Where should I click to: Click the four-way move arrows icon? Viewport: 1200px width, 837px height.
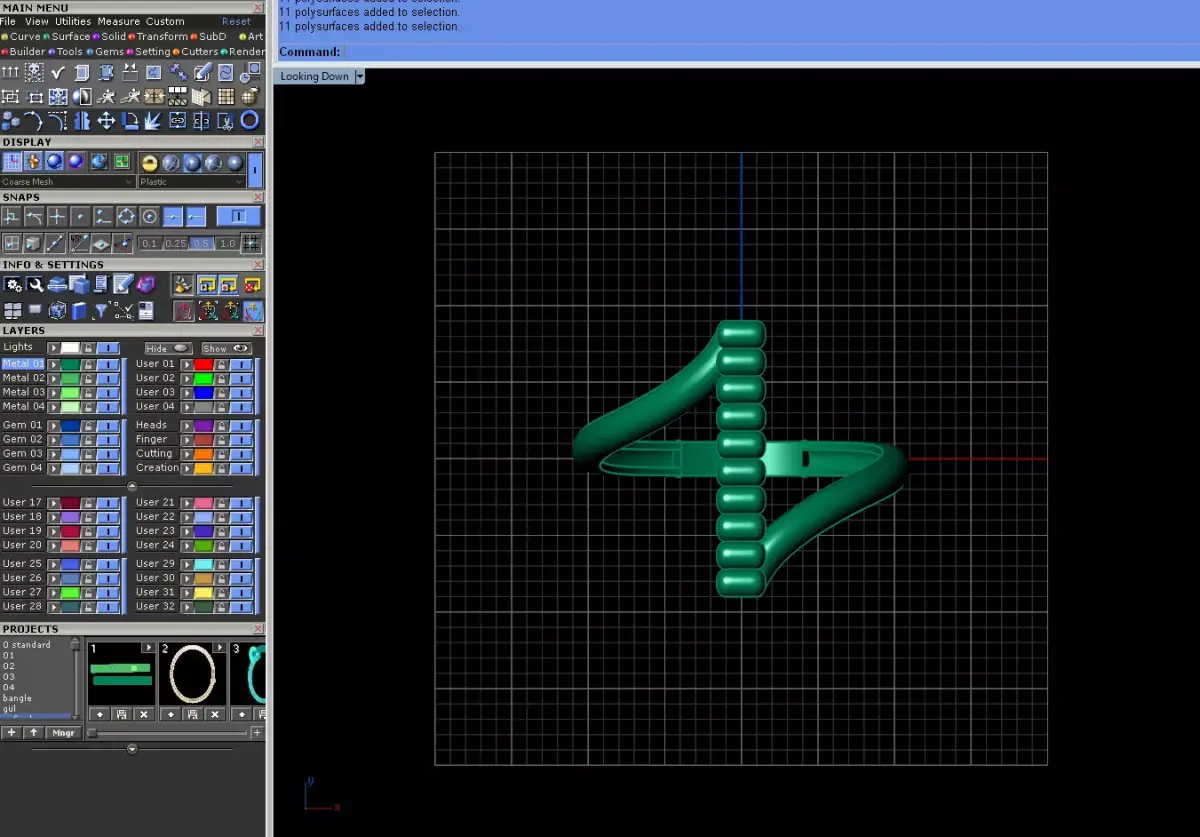pyautogui.click(x=106, y=121)
